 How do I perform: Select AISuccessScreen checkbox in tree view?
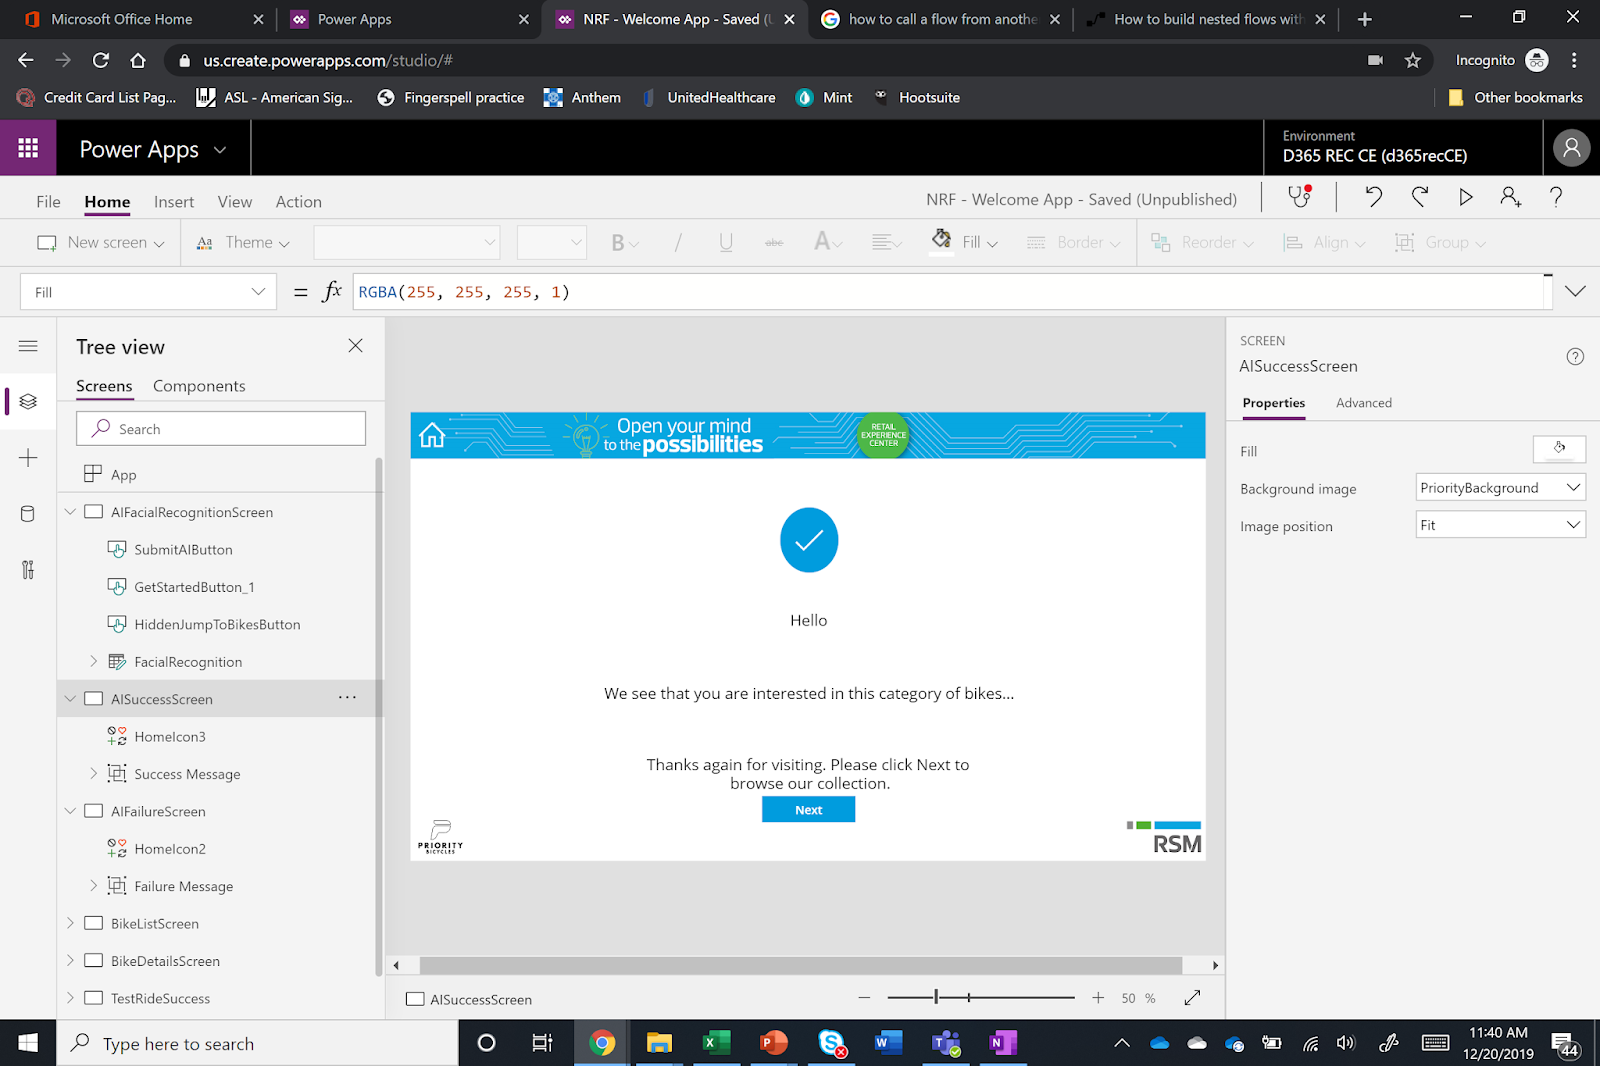(x=93, y=698)
